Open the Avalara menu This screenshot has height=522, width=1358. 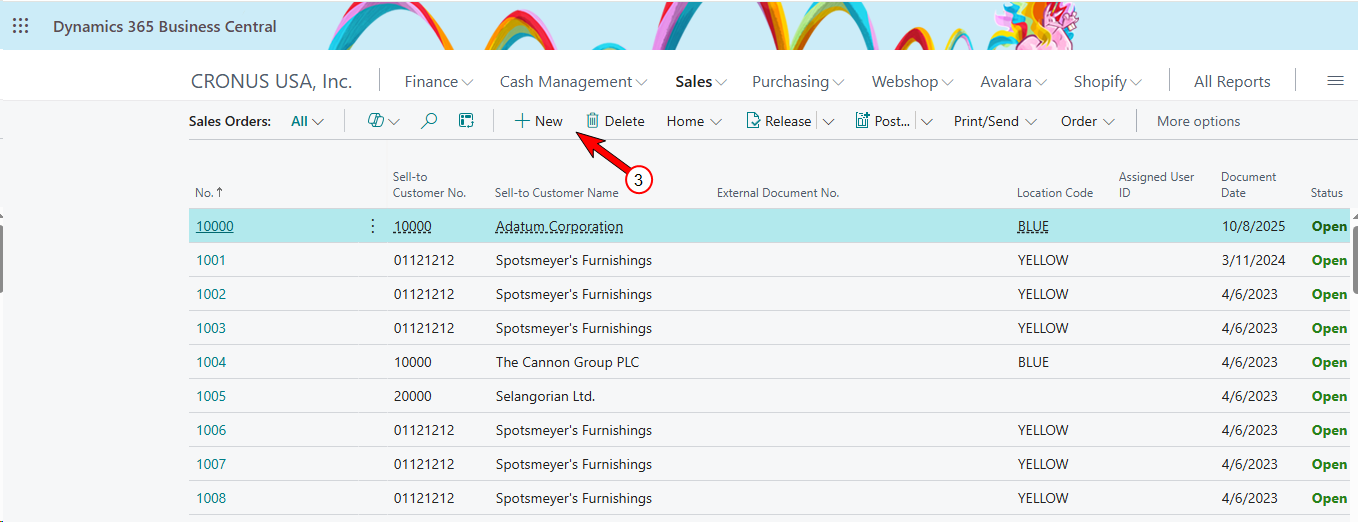pyautogui.click(x=1013, y=82)
